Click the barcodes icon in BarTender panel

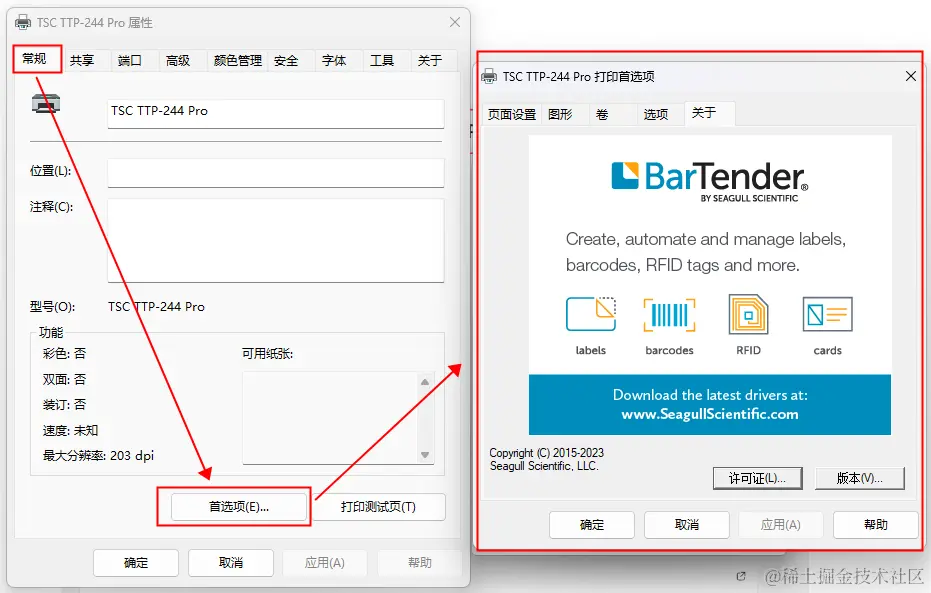click(669, 315)
